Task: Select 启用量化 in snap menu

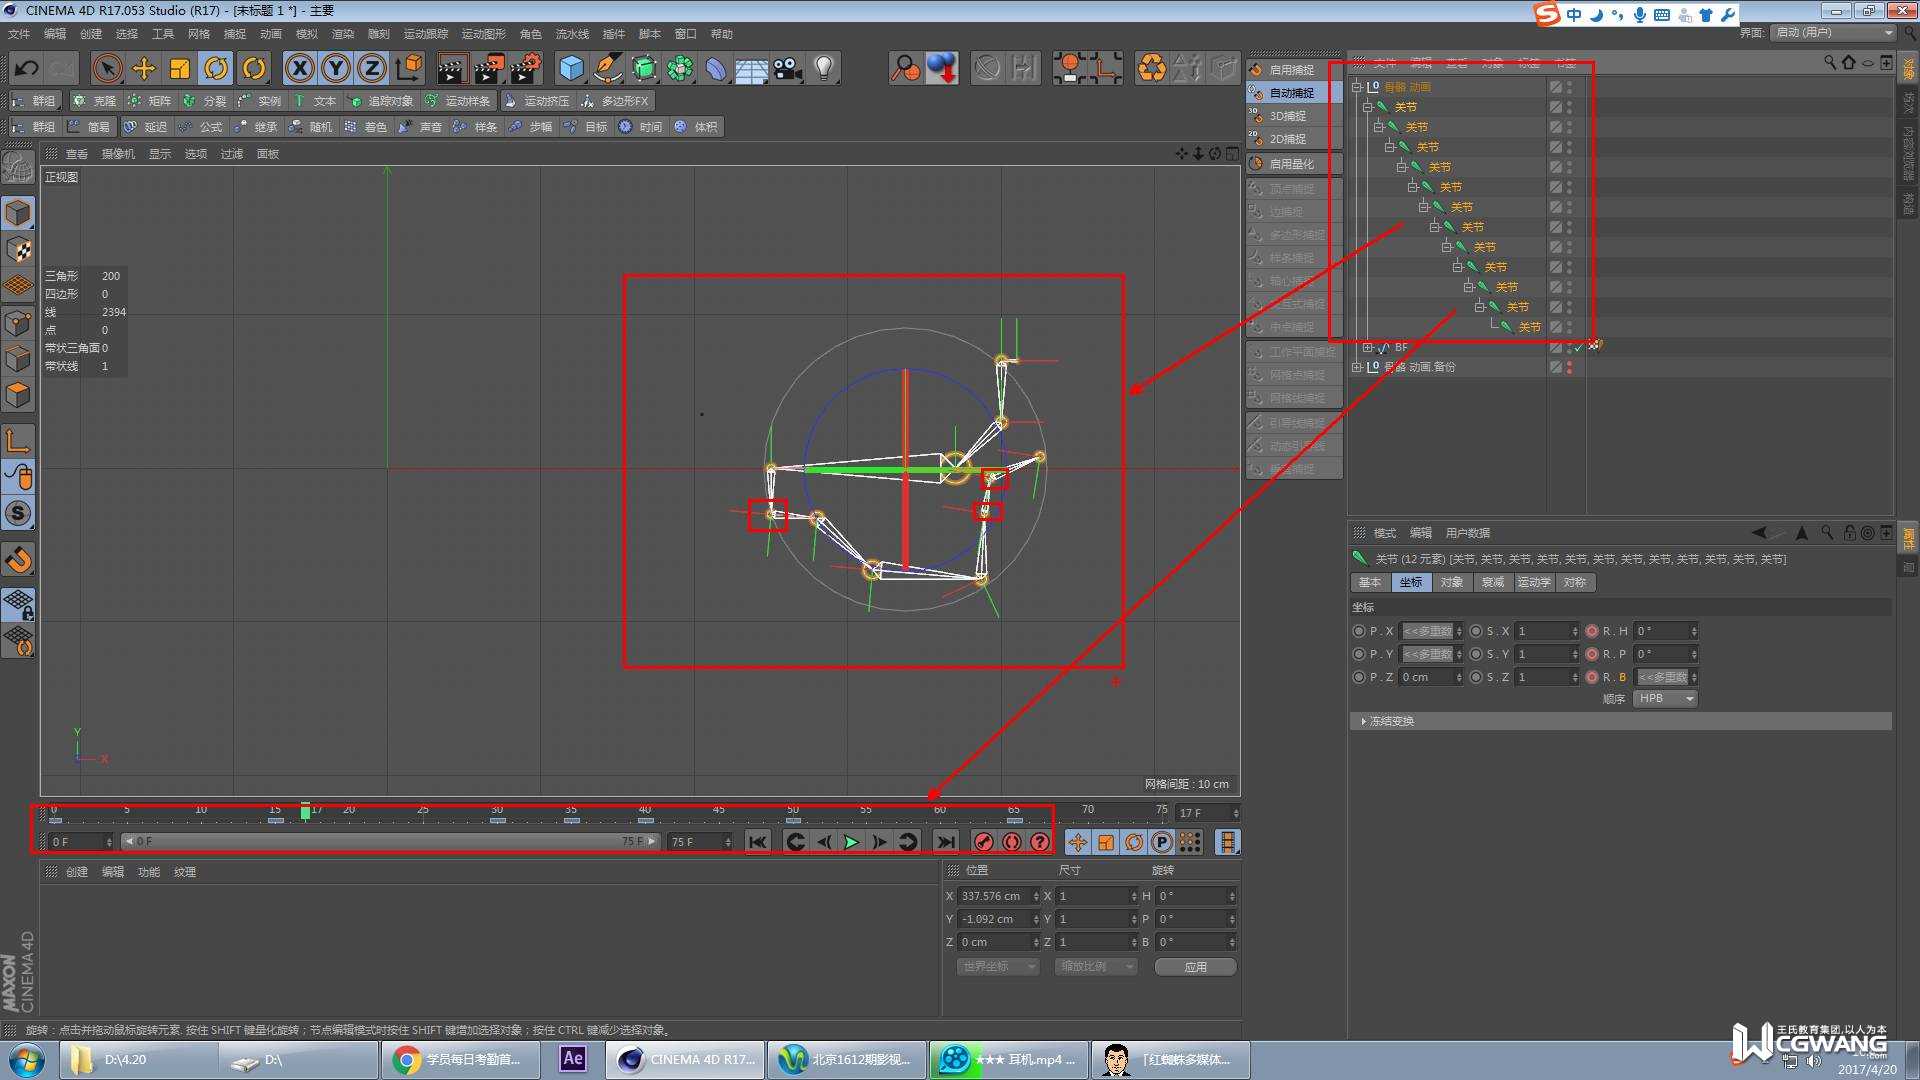Action: [1291, 164]
